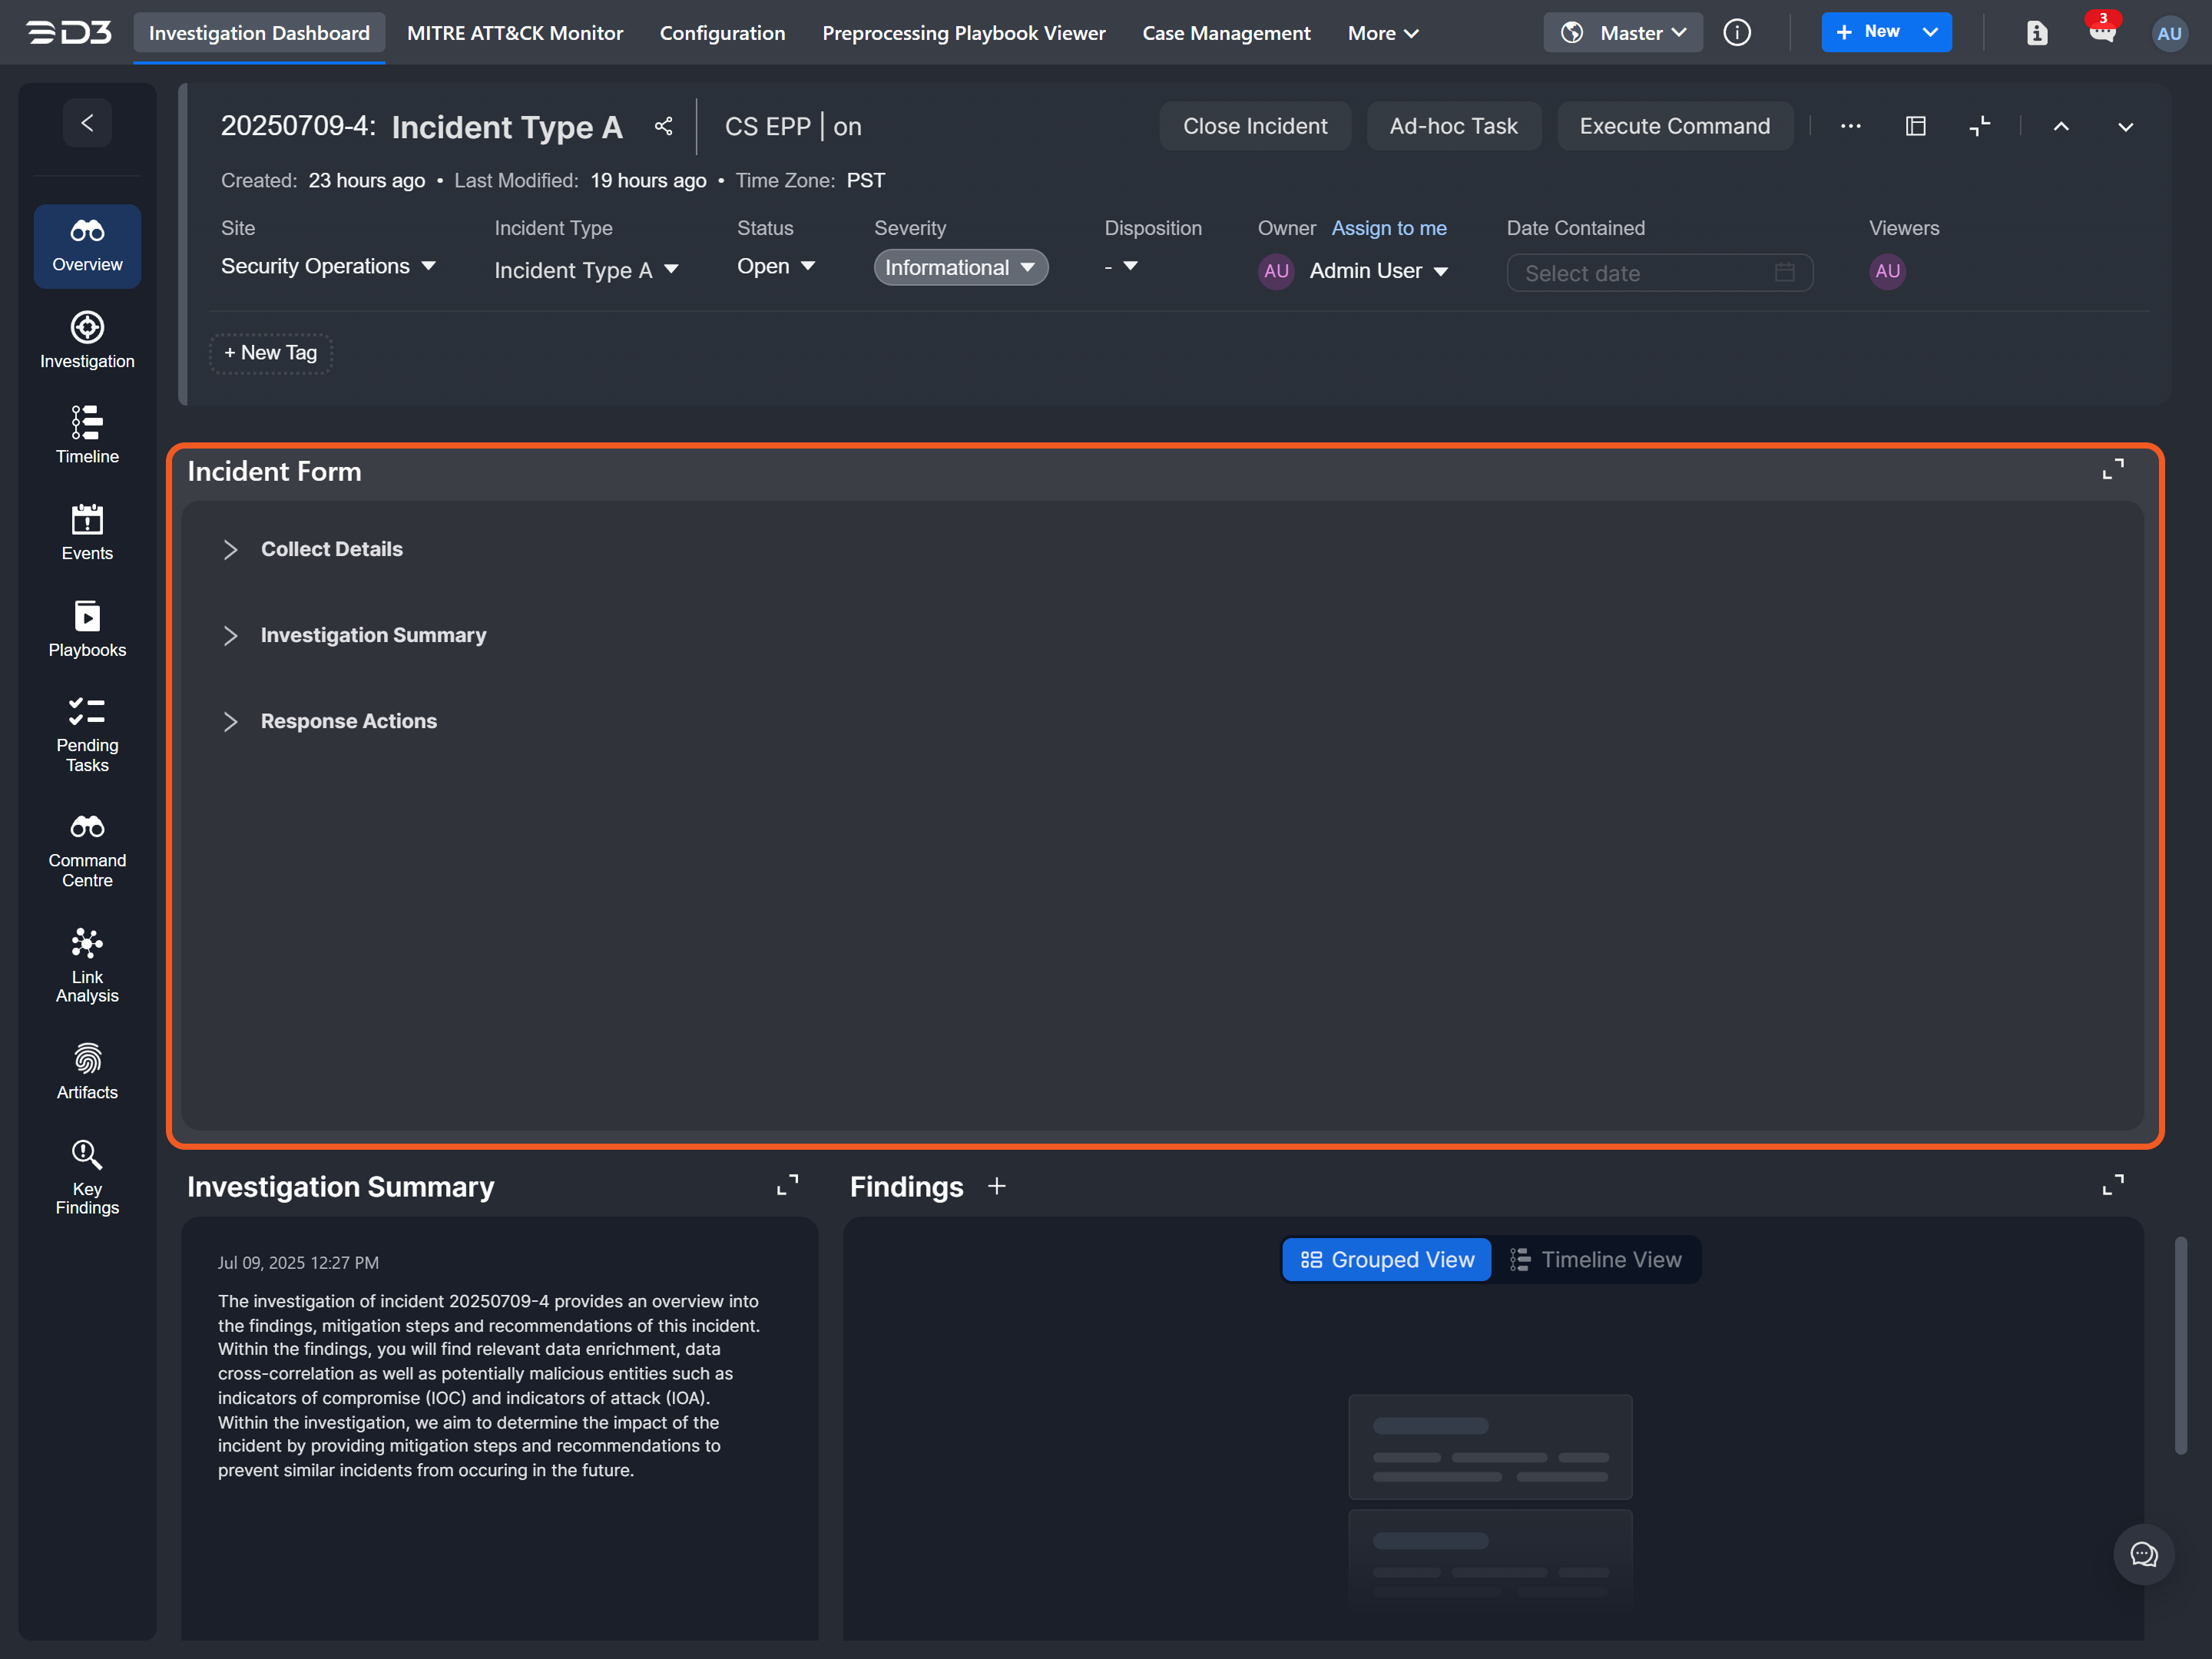Expand the Incident Form panel to fullscreen
This screenshot has height=1659, width=2212.
[2112, 470]
